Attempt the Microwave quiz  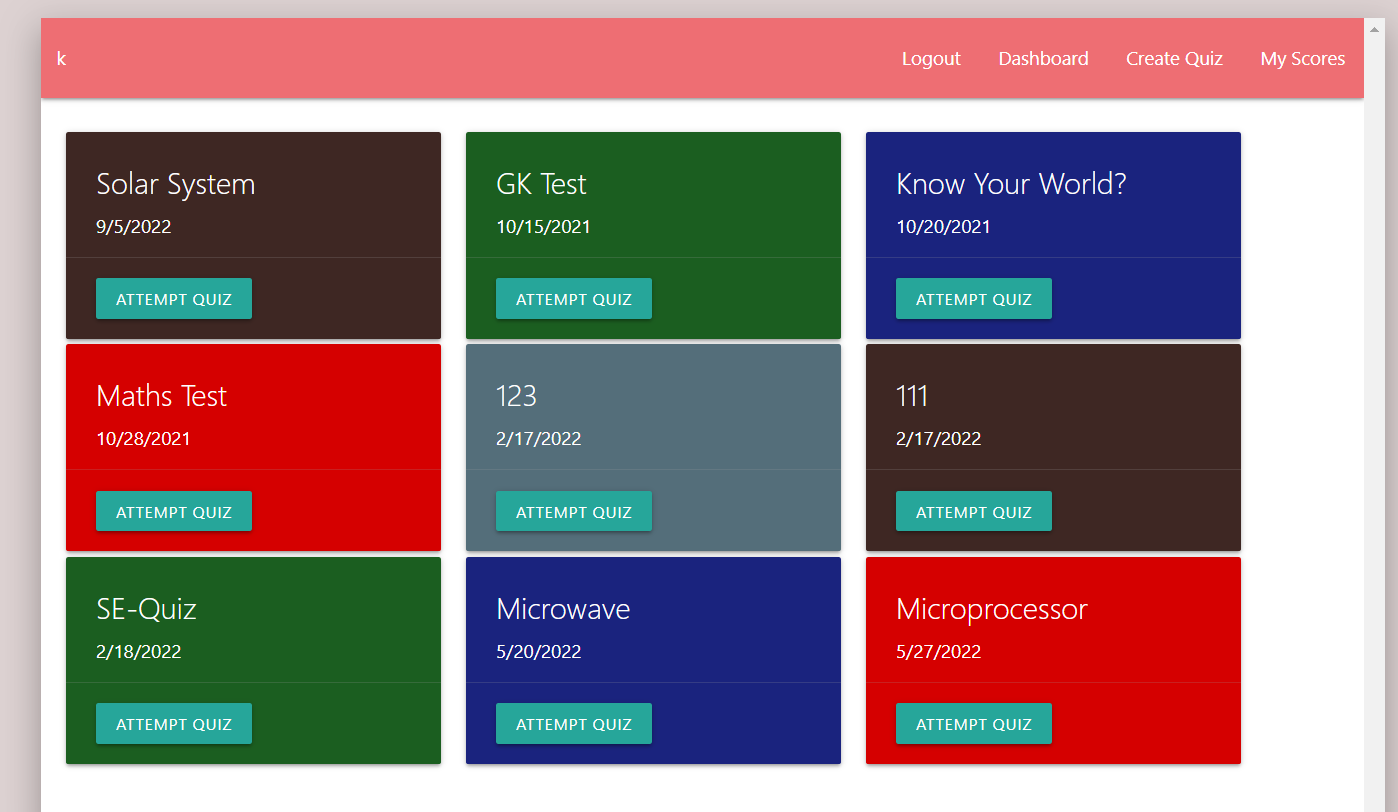pos(574,724)
